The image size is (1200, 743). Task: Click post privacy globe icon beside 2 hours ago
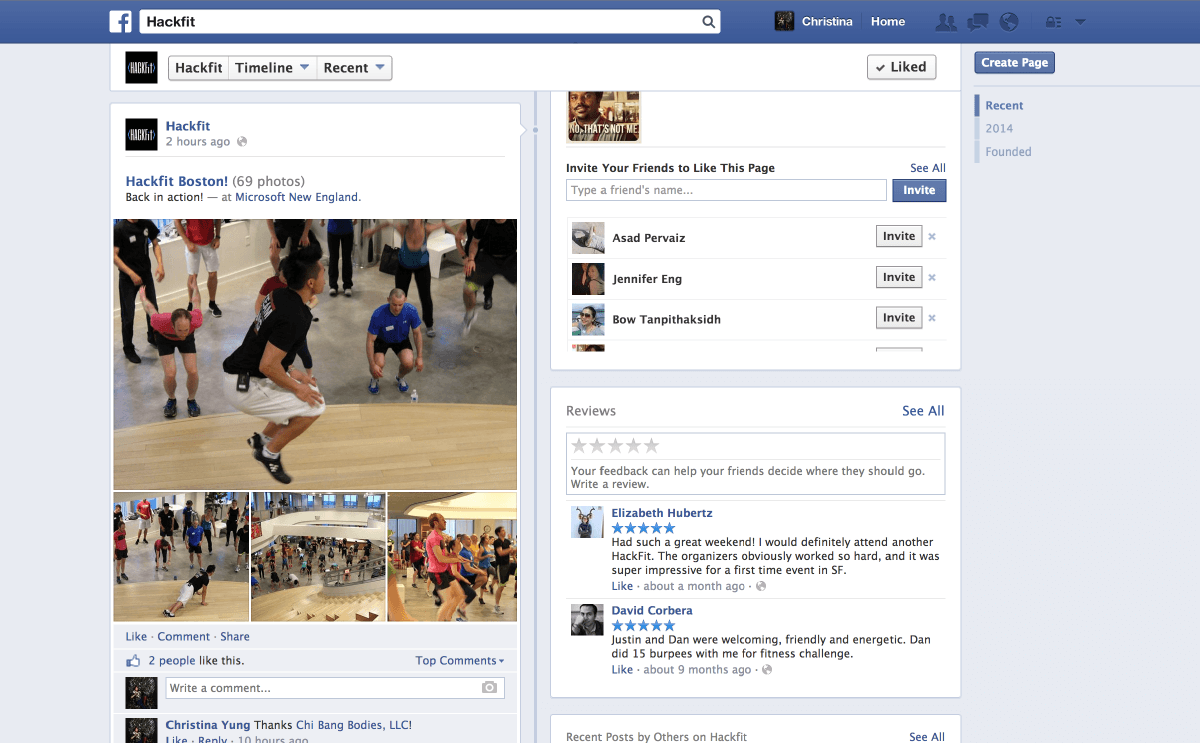[x=242, y=142]
